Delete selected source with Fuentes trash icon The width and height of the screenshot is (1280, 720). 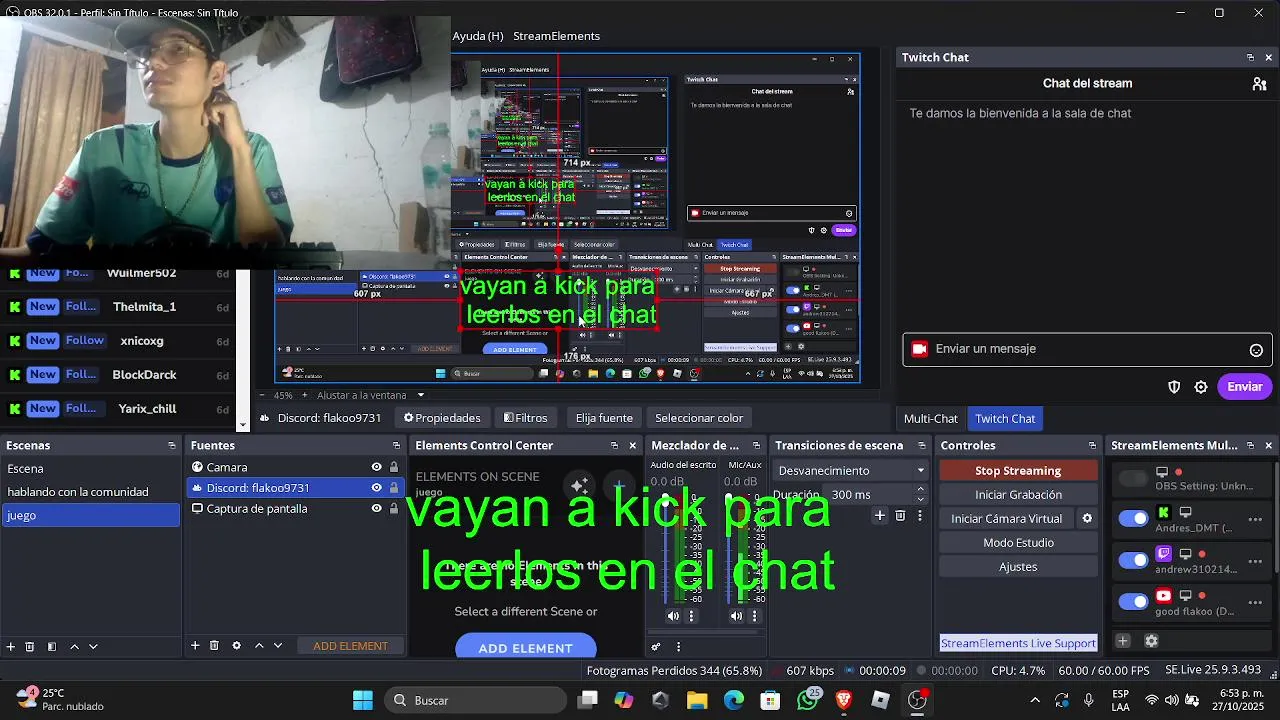[214, 646]
